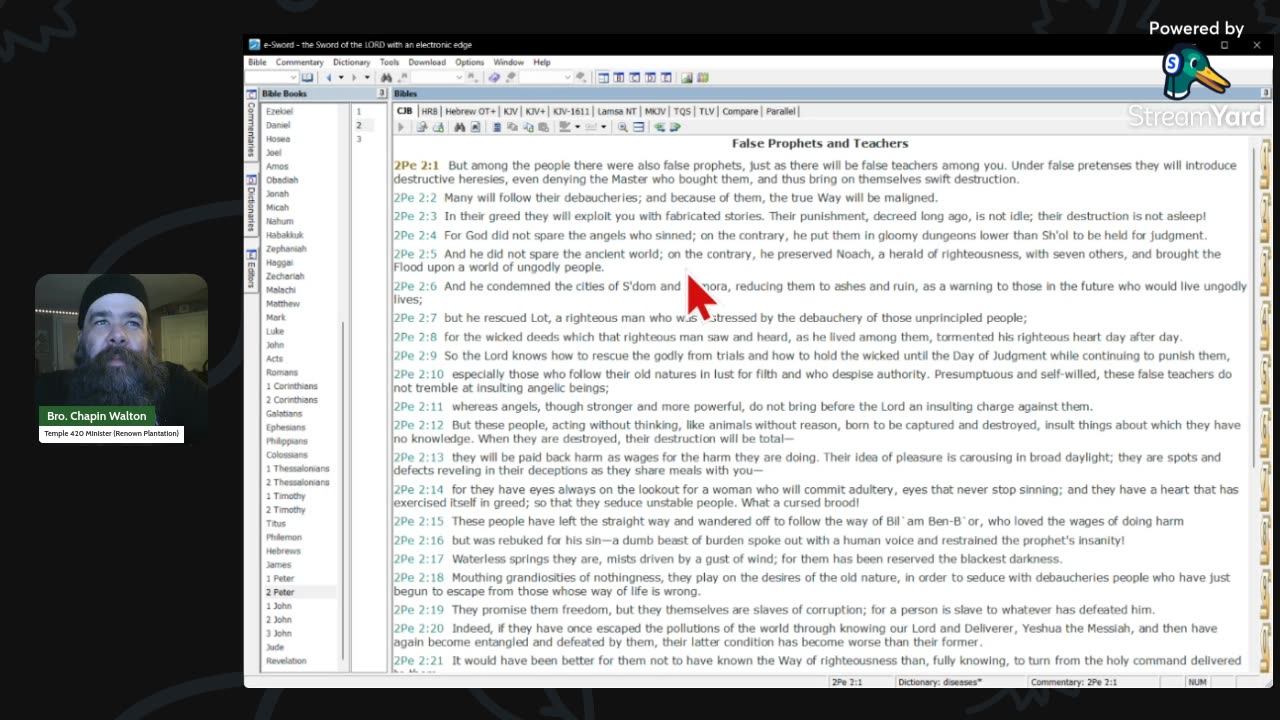Select the layout icon marked D

tap(650, 77)
